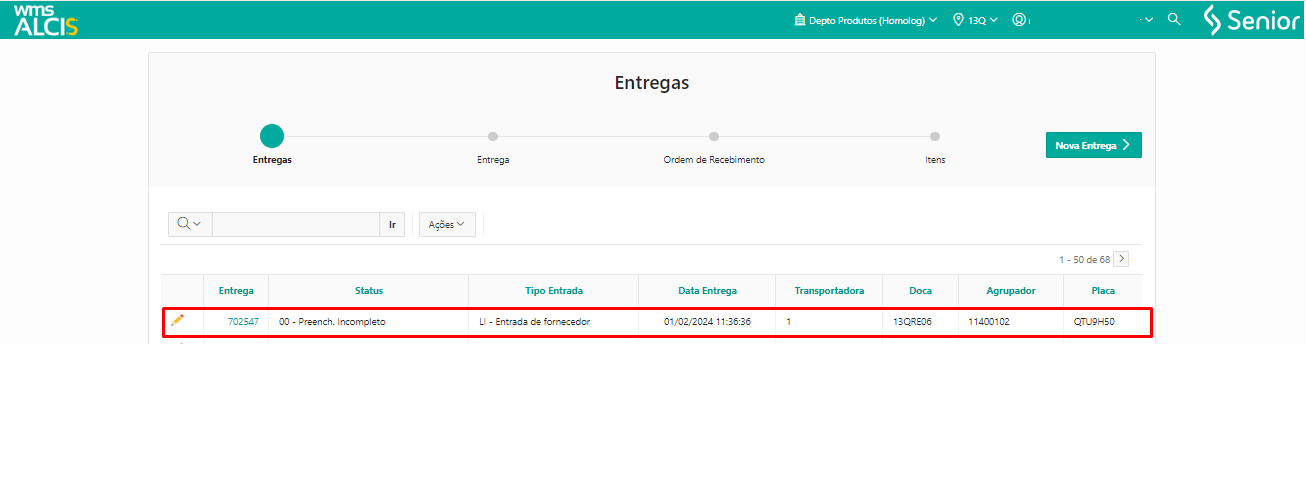Sort by Status column header
This screenshot has width=1306, height=482.
369,291
